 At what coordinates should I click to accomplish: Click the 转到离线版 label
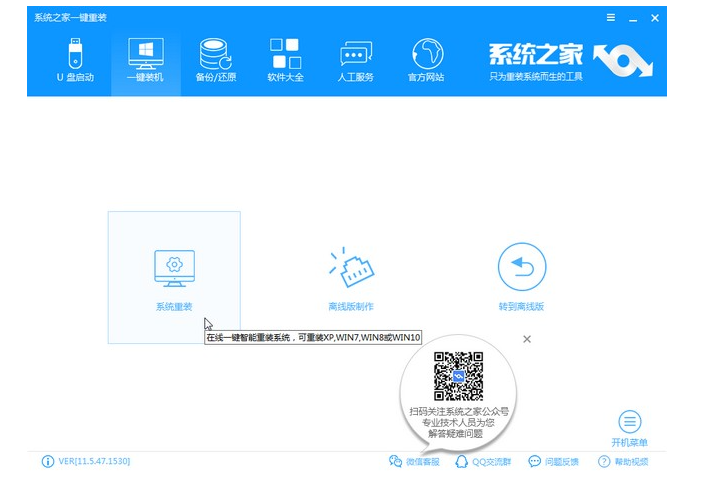point(521,307)
